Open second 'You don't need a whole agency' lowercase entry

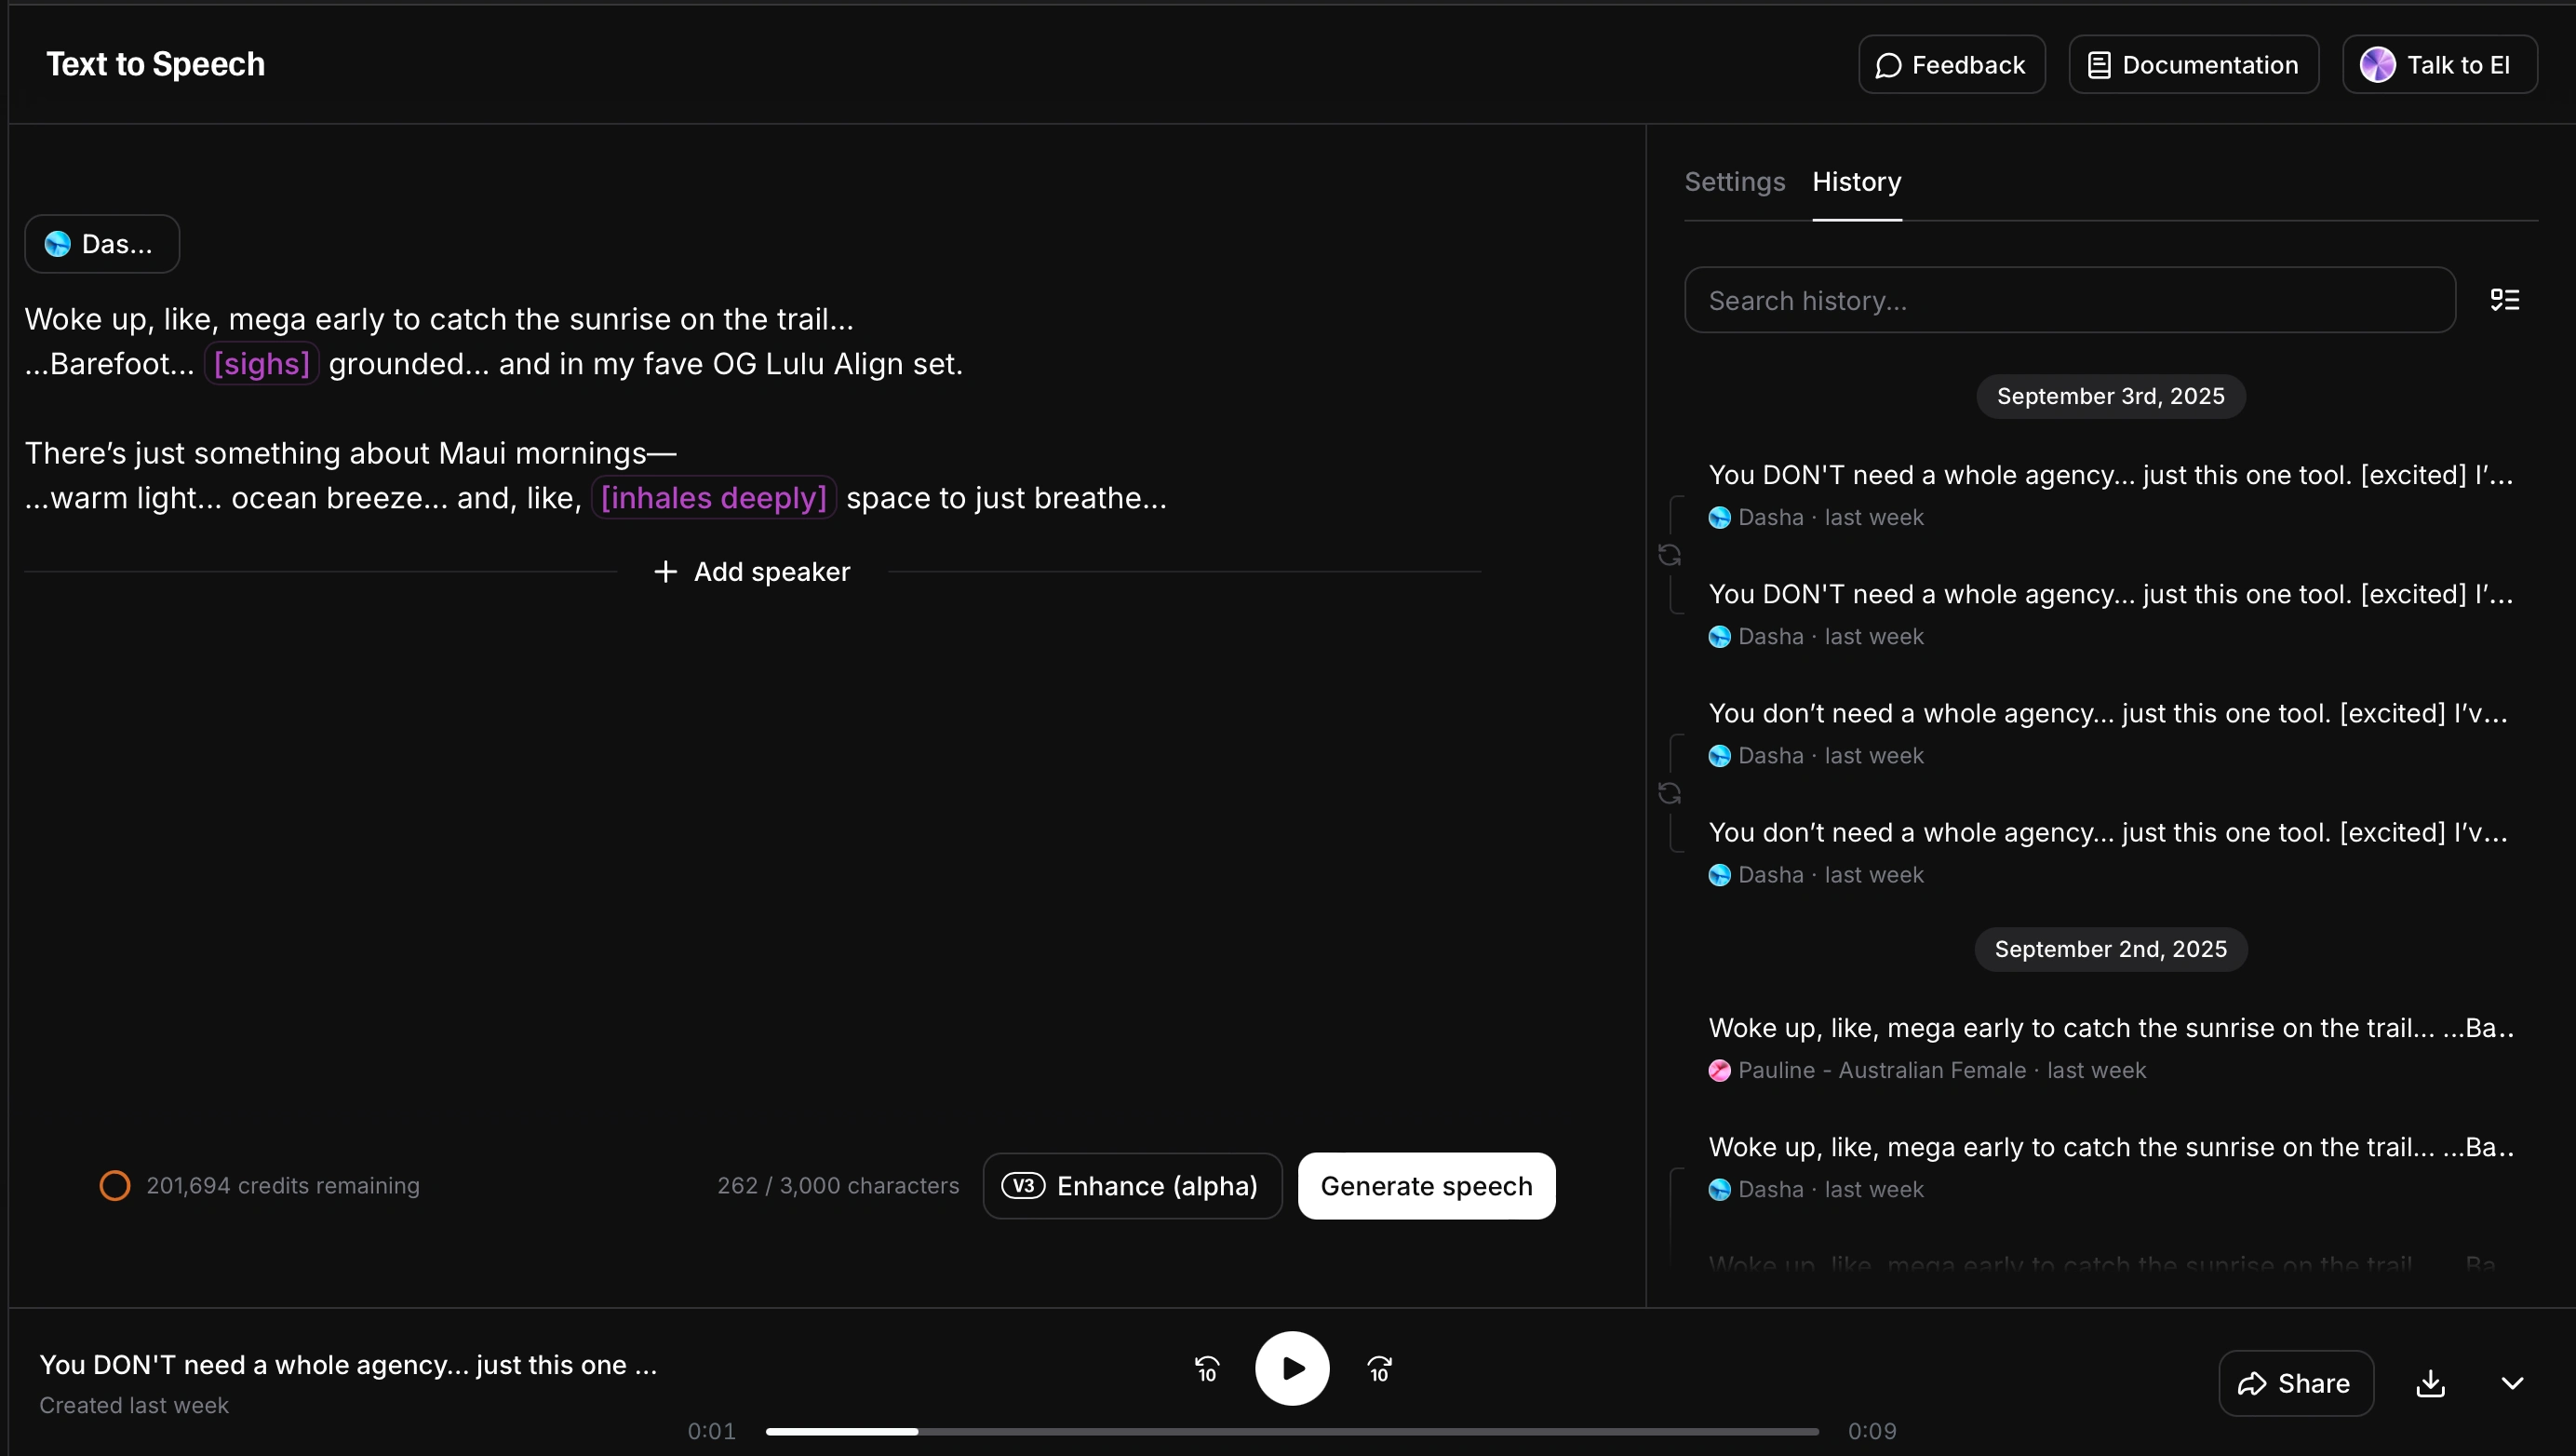2111,852
